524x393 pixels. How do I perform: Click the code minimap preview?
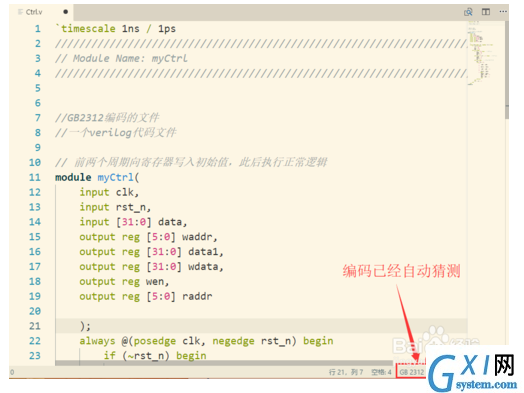(x=481, y=53)
